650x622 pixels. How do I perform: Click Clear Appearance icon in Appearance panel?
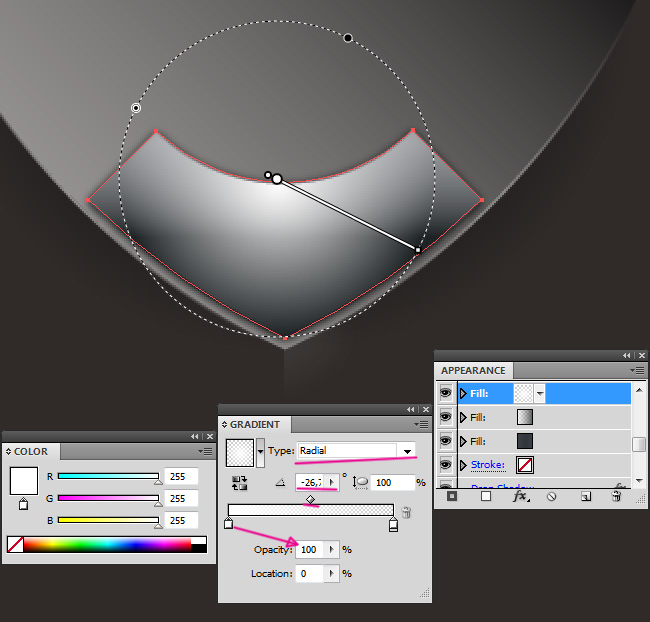pyautogui.click(x=551, y=496)
